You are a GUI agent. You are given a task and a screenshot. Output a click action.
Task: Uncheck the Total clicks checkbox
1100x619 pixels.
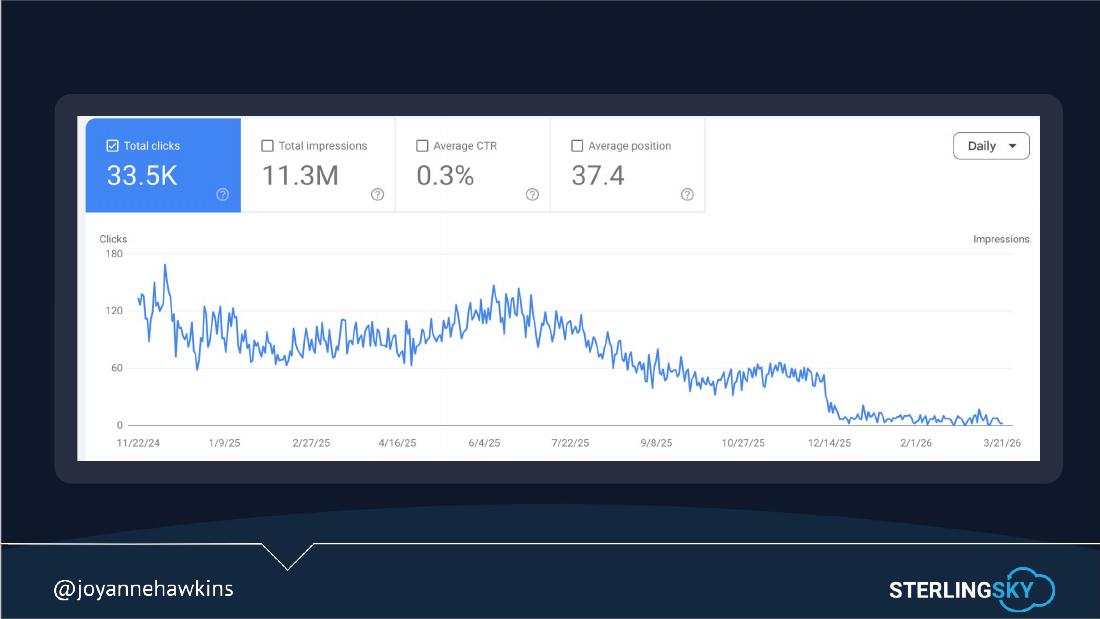(112, 146)
